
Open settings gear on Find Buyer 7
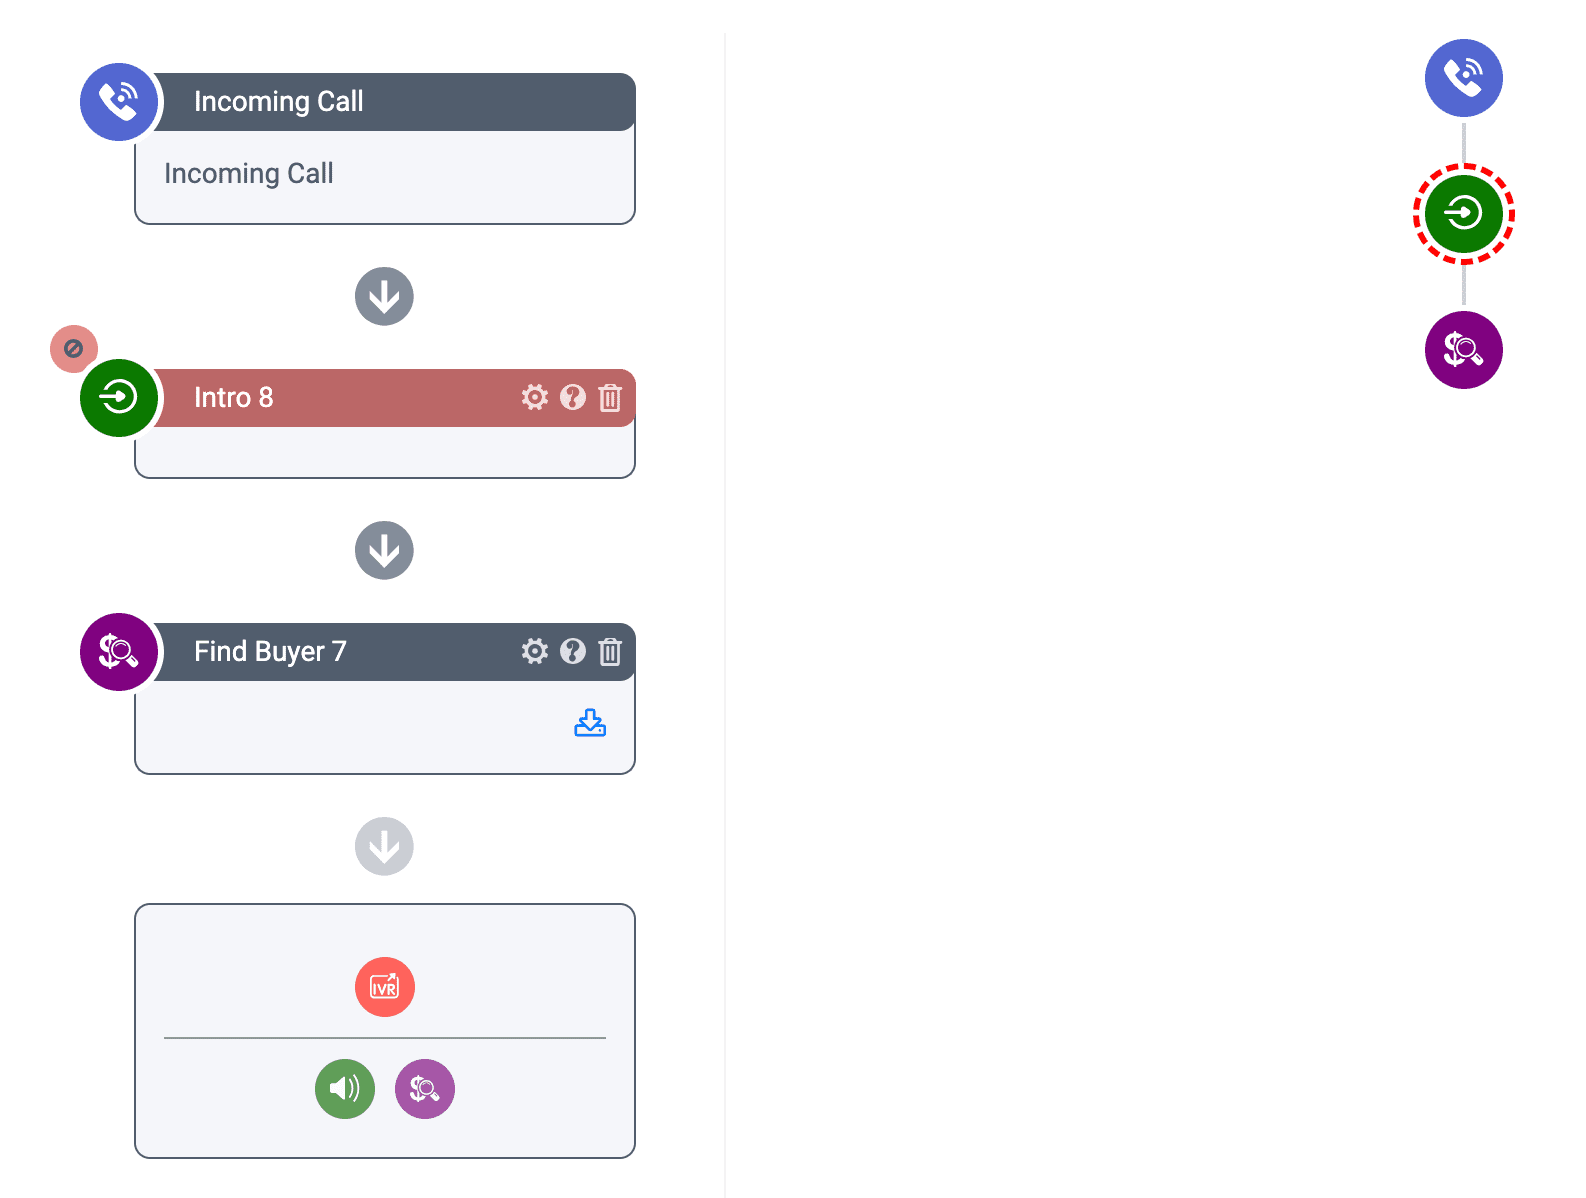point(535,651)
